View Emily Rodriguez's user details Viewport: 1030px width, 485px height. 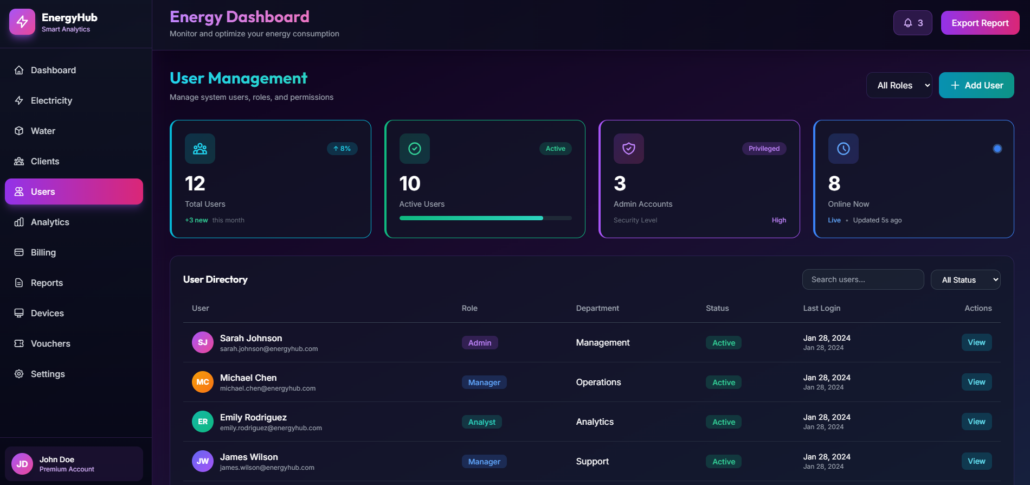[976, 422]
